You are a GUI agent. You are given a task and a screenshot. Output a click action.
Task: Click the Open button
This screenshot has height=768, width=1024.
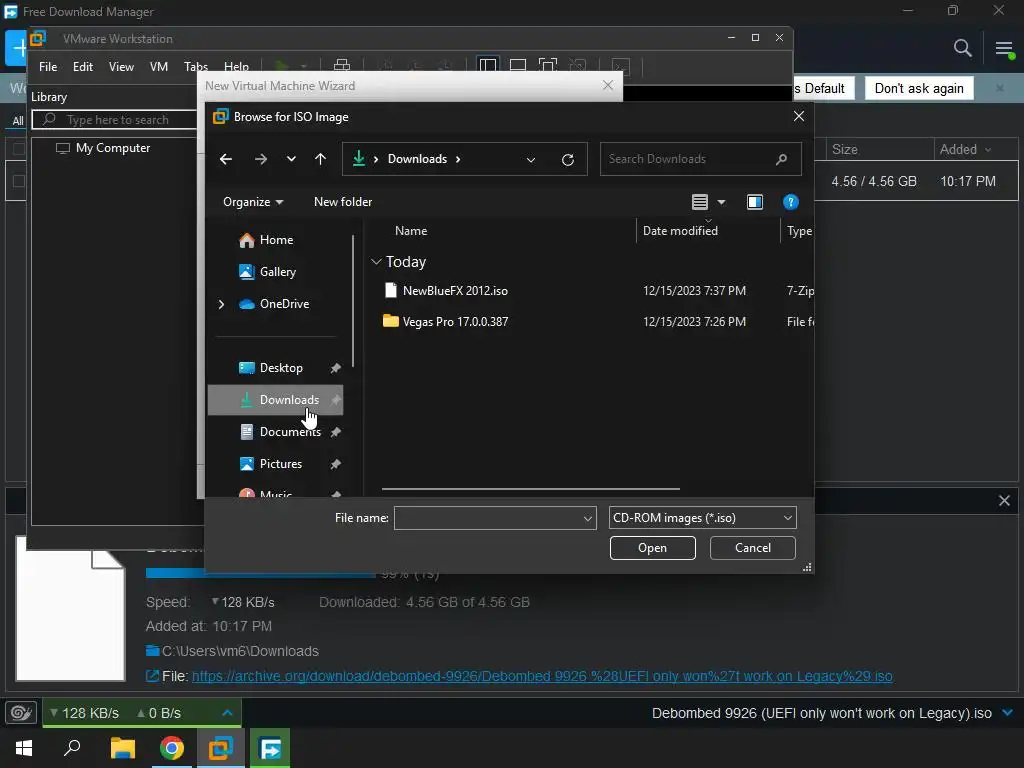coord(652,548)
